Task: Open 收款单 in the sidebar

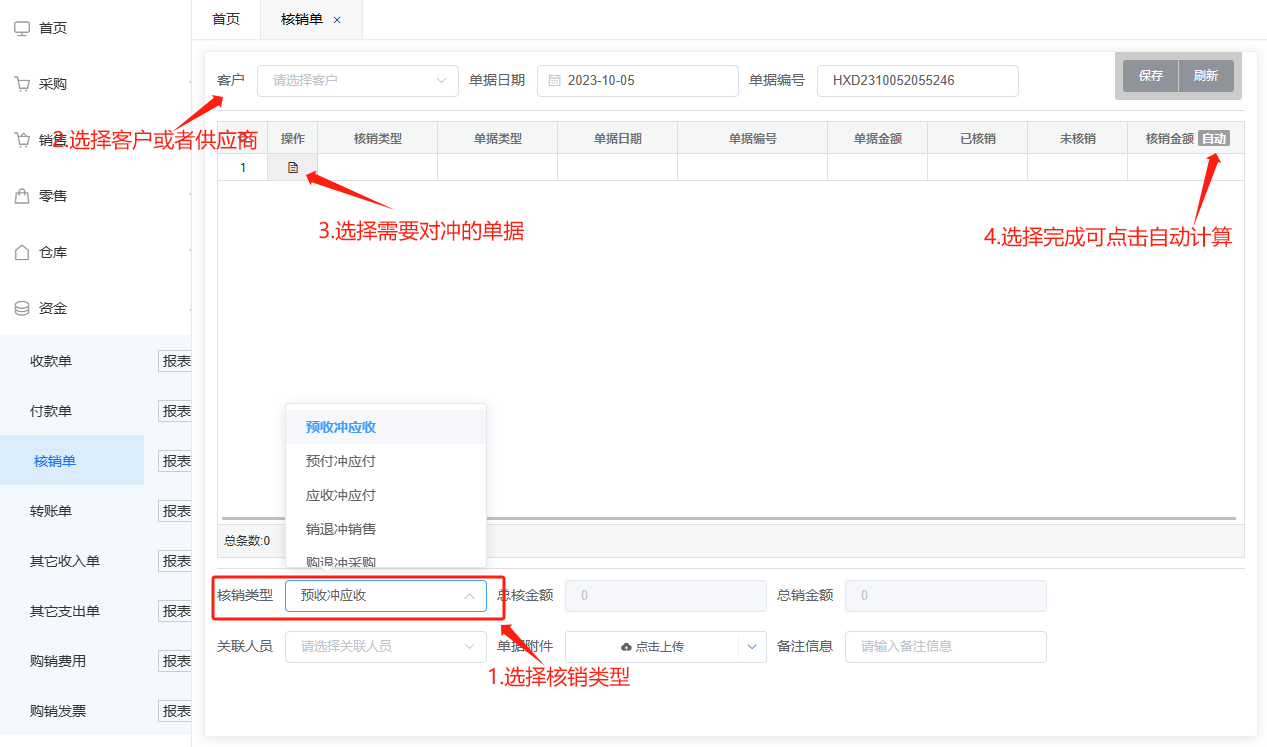Action: point(51,361)
